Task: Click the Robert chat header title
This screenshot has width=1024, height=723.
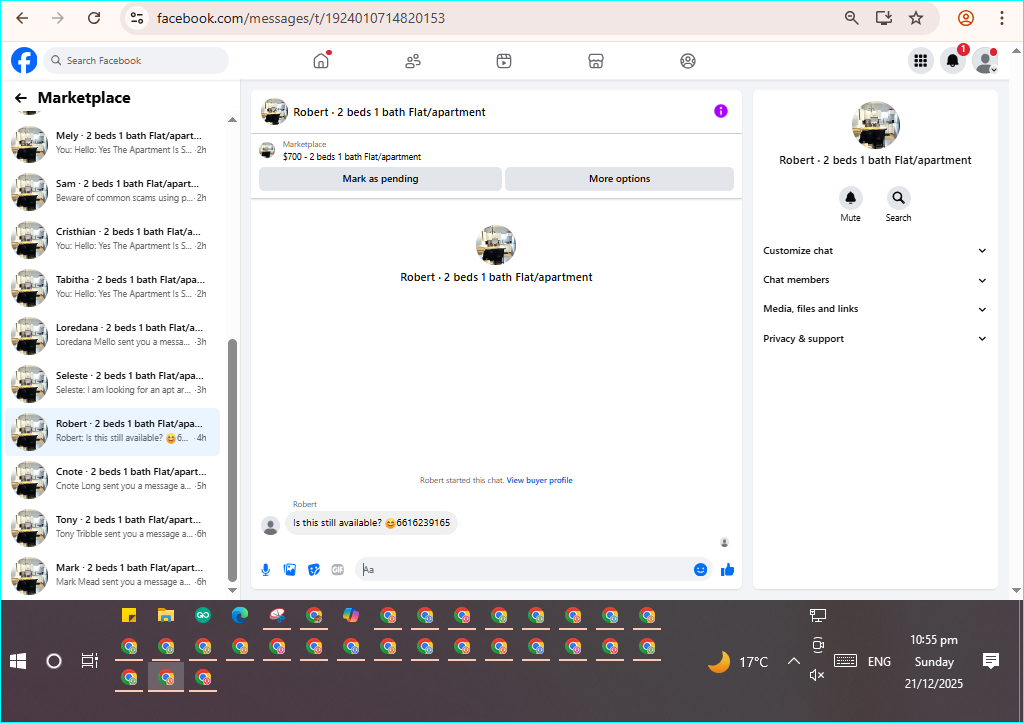Action: click(x=389, y=112)
